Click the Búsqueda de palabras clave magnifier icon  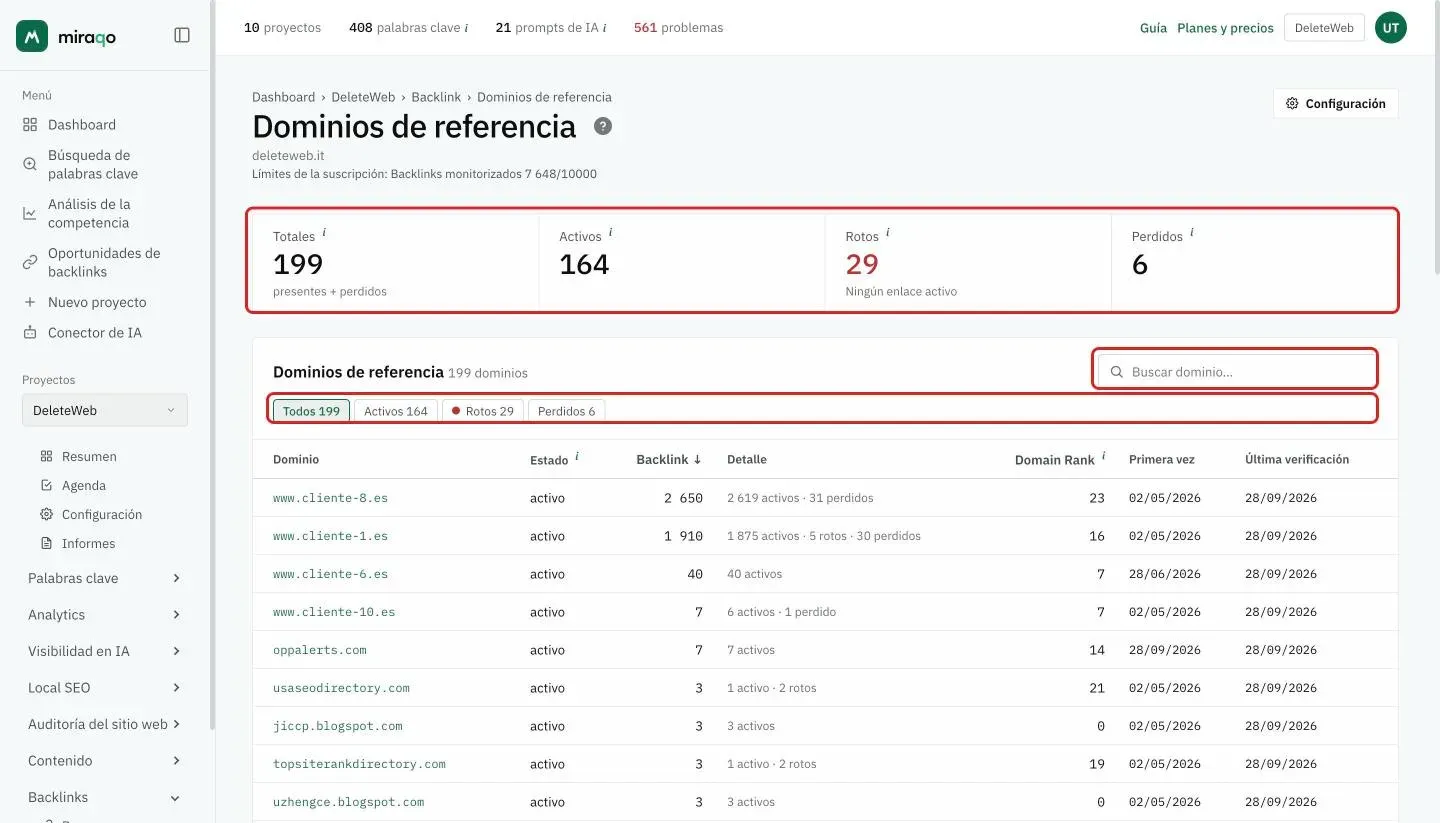[x=30, y=164]
